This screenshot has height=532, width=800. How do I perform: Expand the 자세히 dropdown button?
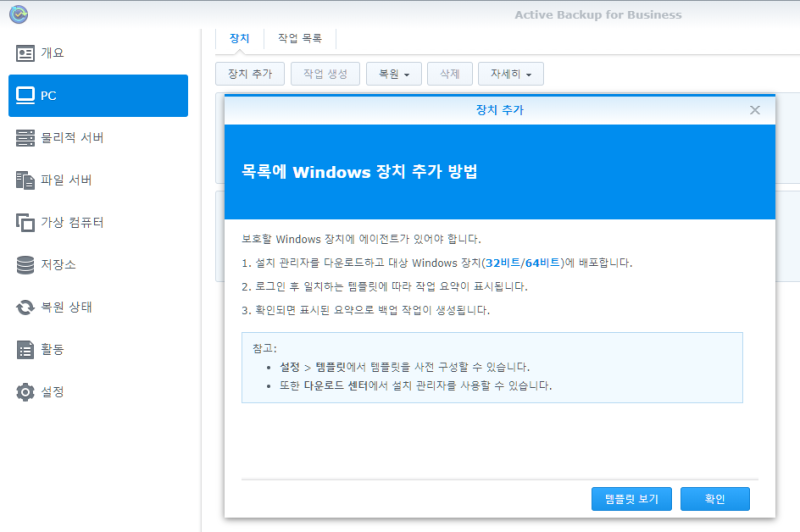(x=511, y=74)
